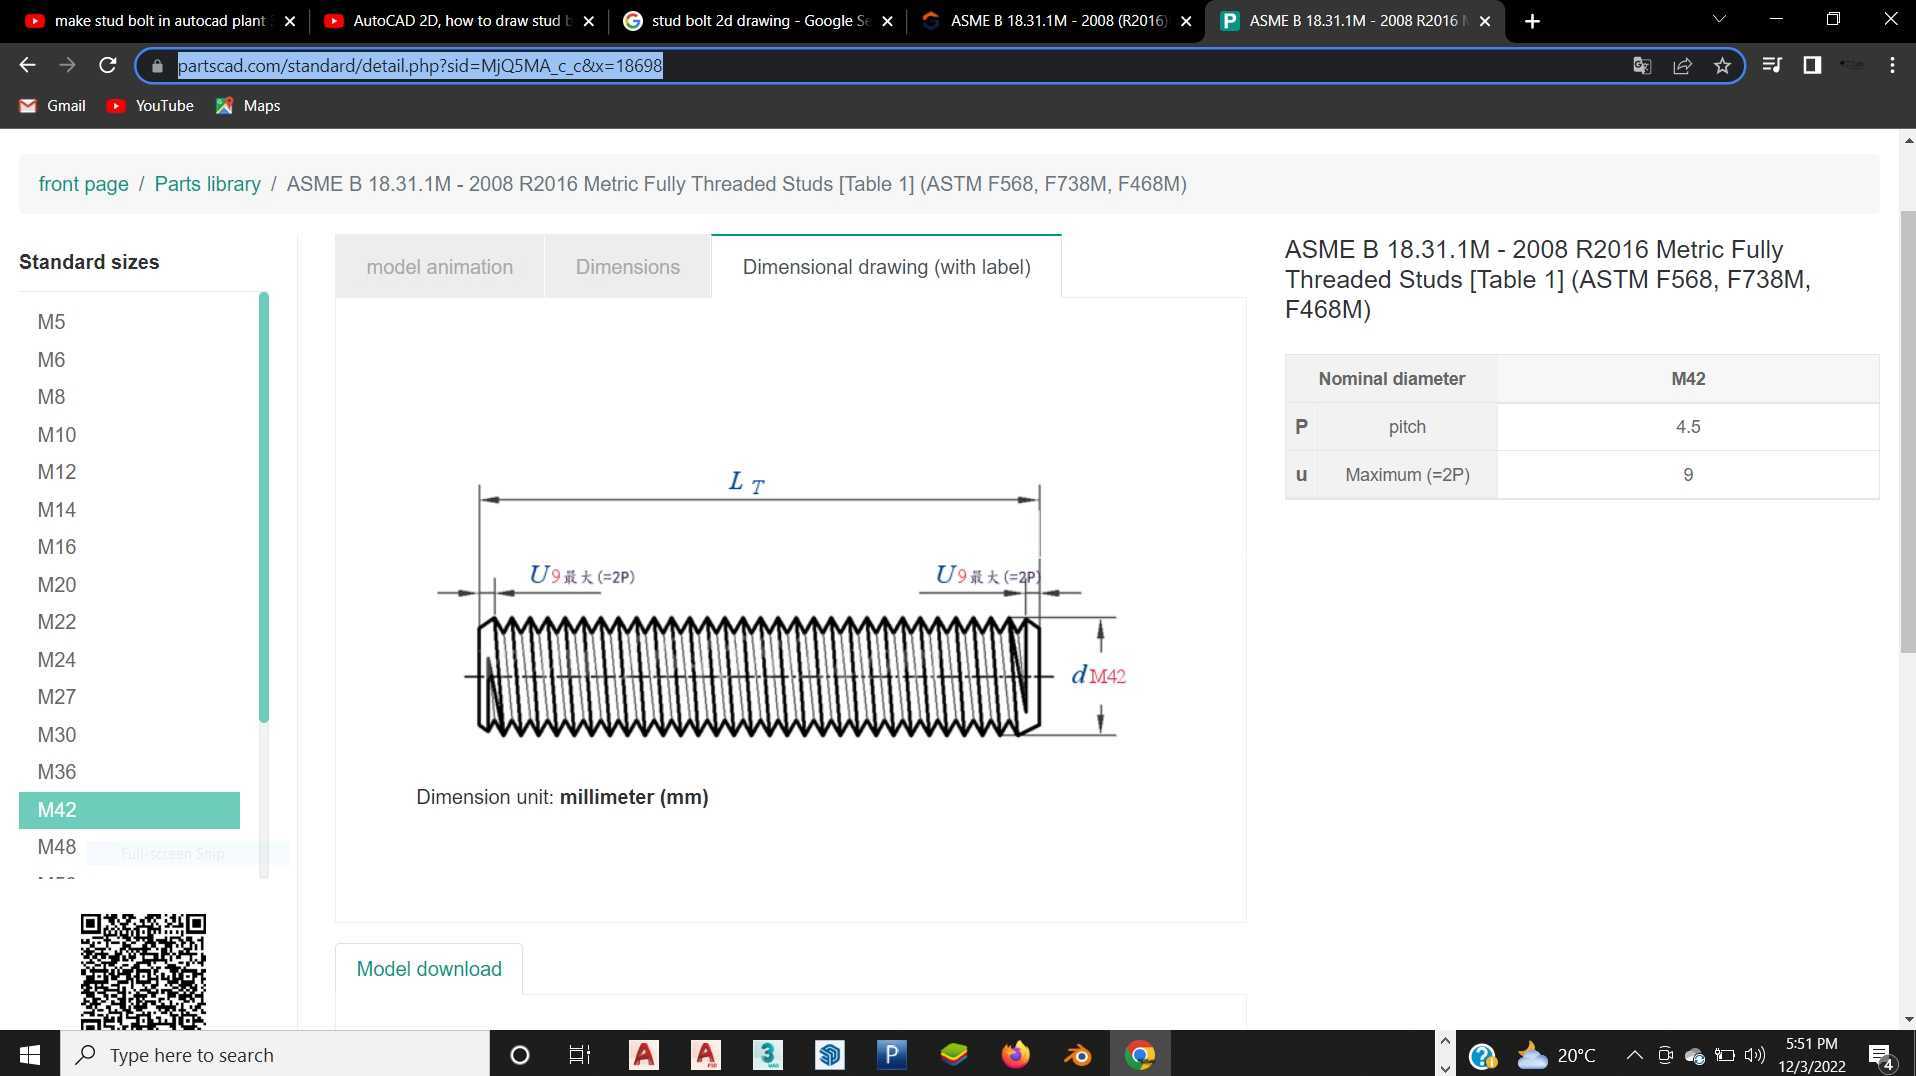Open a new browser tab
Screen dimensions: 1916x1076
click(1532, 21)
